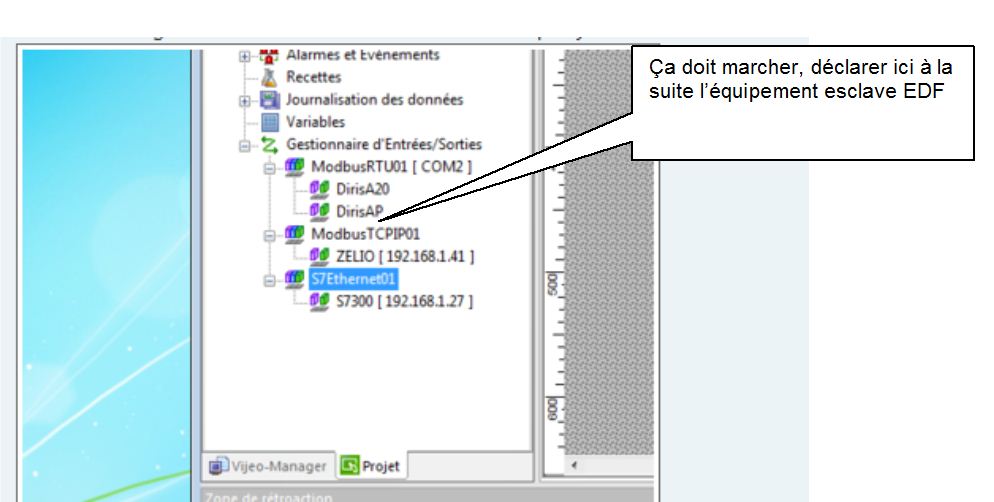The width and height of the screenshot is (994, 502).
Task: Click the Variables grid icon
Action: tap(269, 122)
